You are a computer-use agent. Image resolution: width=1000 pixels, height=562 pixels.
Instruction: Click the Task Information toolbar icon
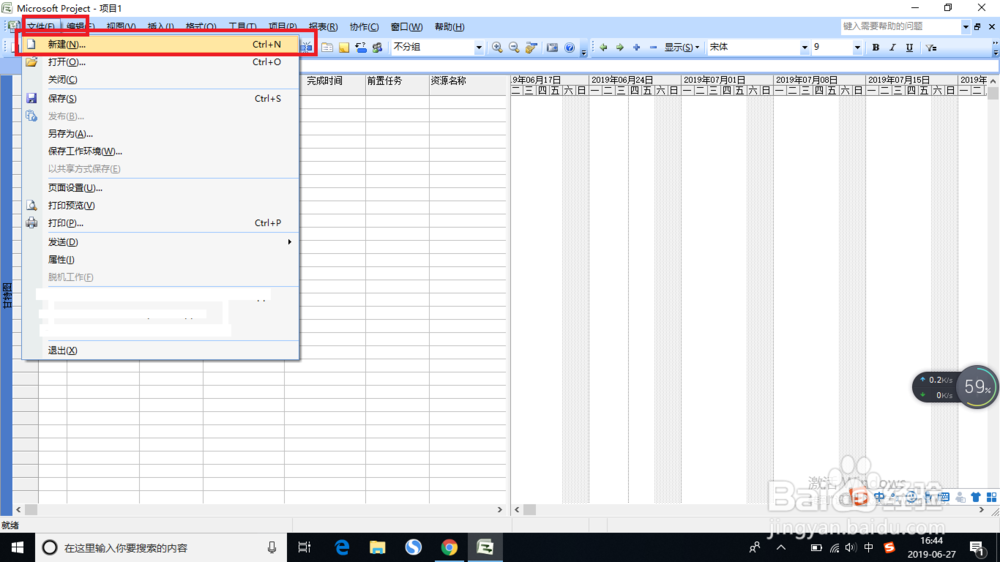pyautogui.click(x=327, y=47)
